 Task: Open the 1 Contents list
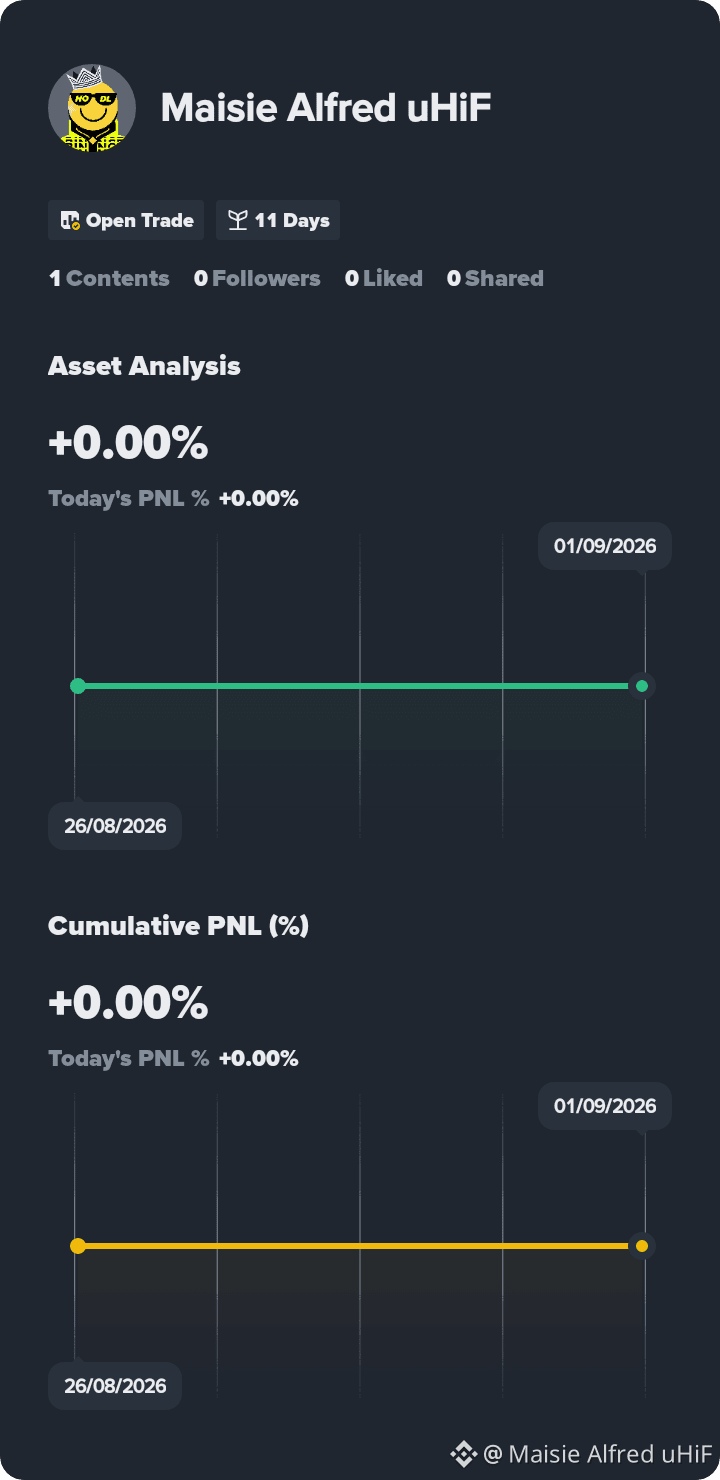point(110,279)
